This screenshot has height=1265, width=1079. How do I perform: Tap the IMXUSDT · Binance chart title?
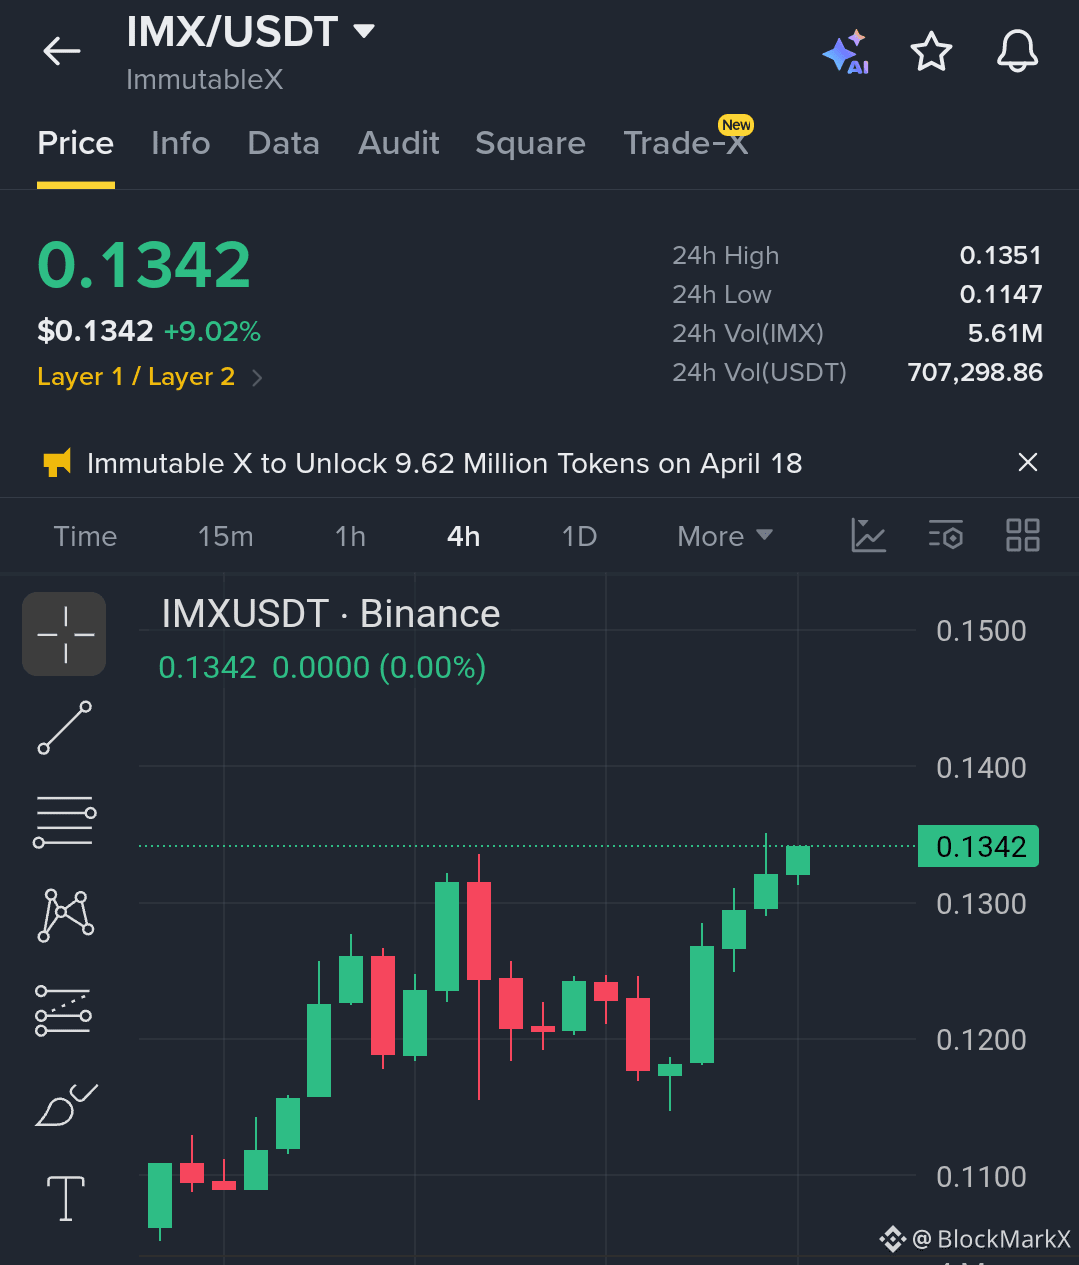click(x=330, y=613)
